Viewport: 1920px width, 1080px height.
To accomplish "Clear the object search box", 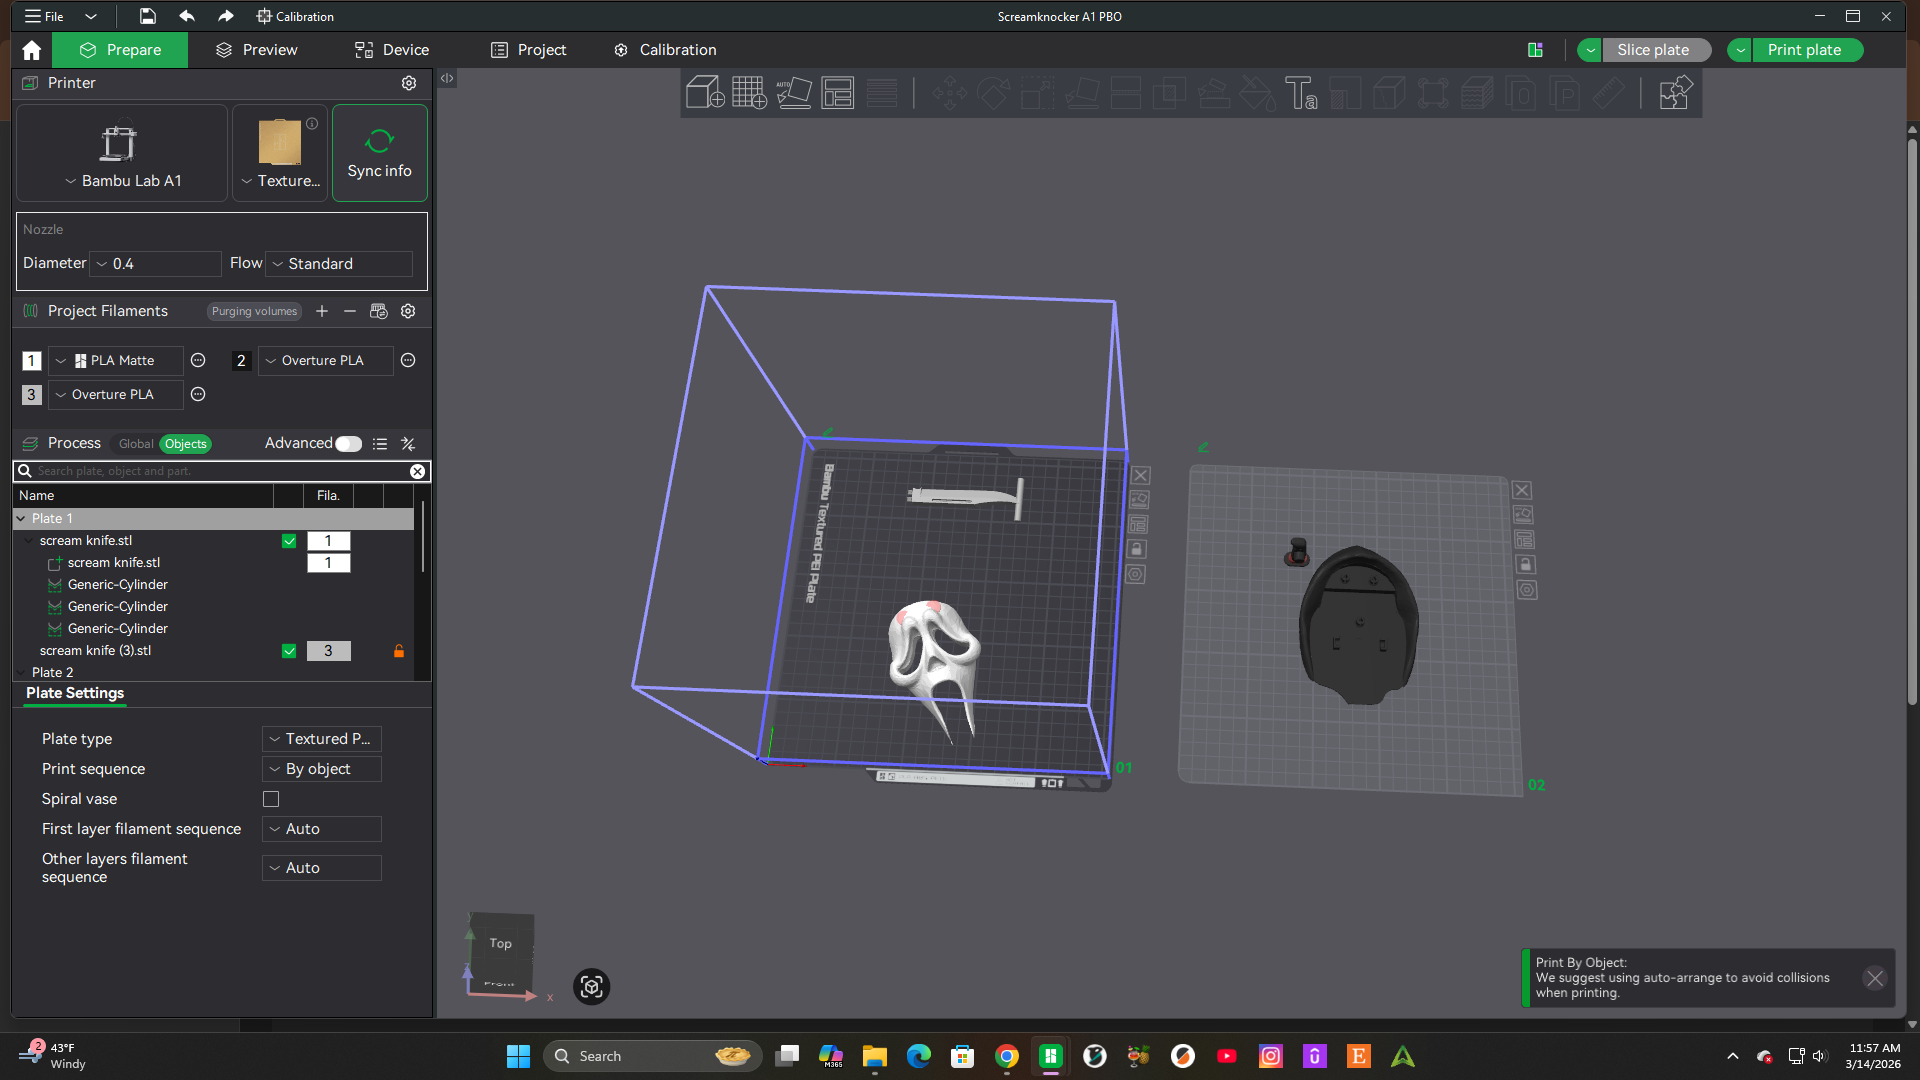I will (418, 471).
